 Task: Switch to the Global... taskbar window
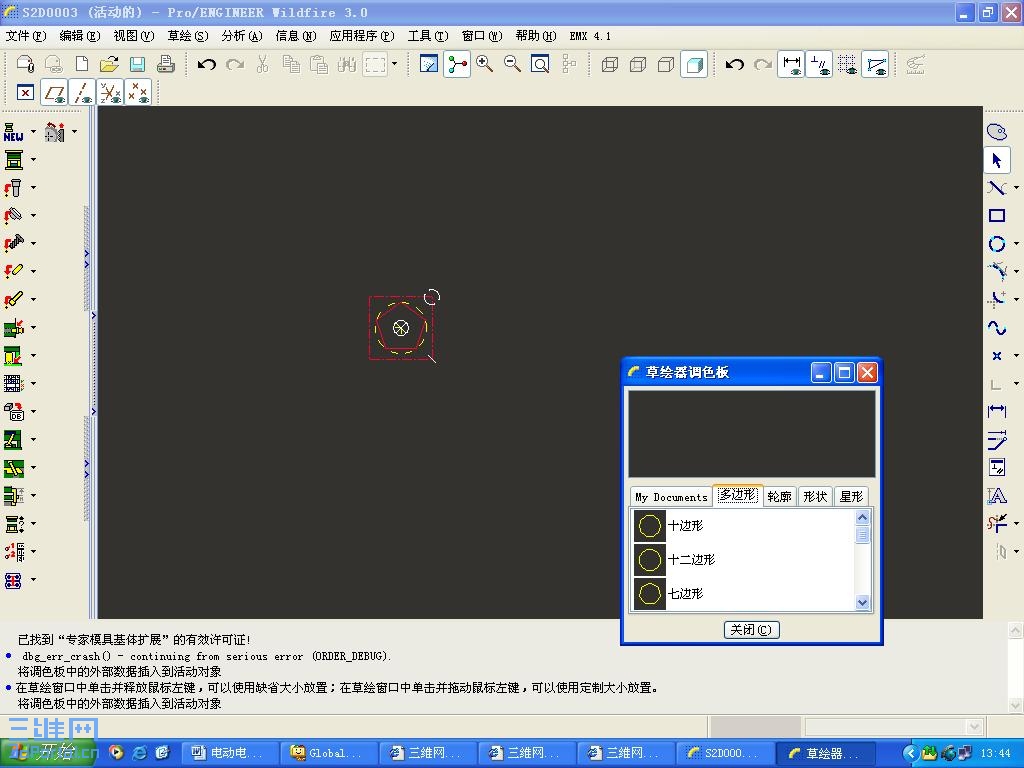329,753
